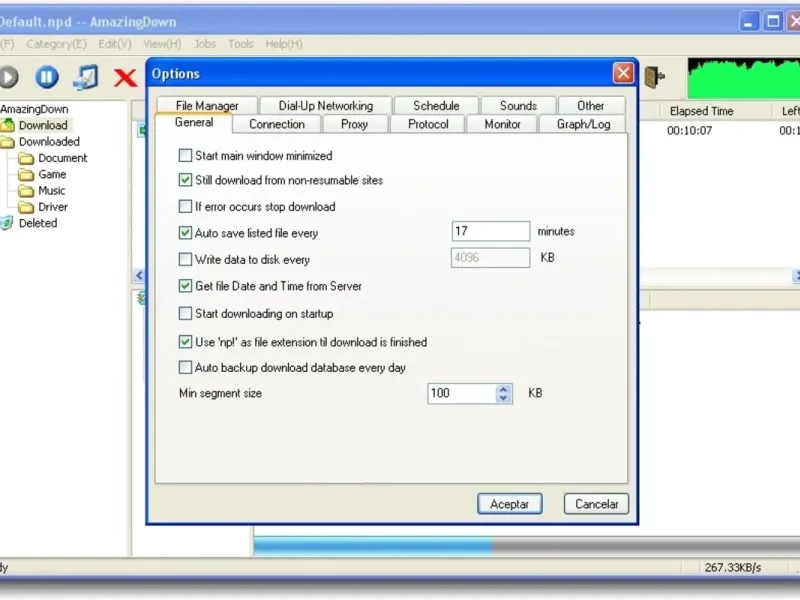The height and width of the screenshot is (600, 800).
Task: Click the 00:10:07 elapsed time cell
Action: [689, 131]
